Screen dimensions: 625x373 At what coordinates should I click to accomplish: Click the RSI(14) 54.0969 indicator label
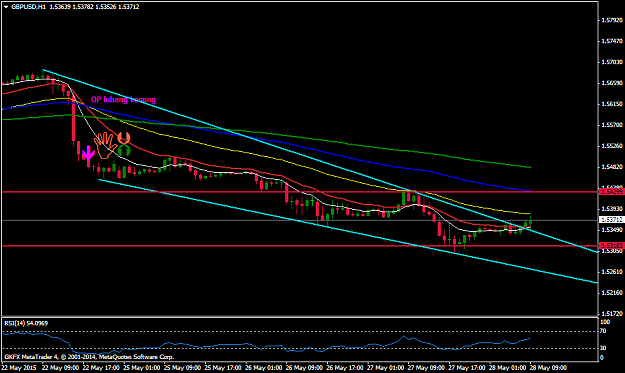click(x=26, y=323)
